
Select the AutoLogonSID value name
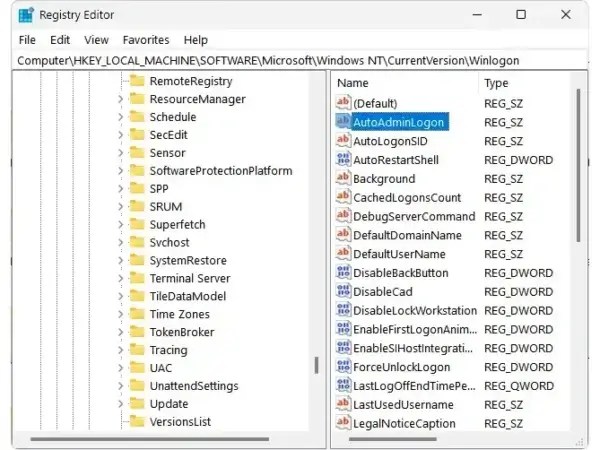click(390, 141)
